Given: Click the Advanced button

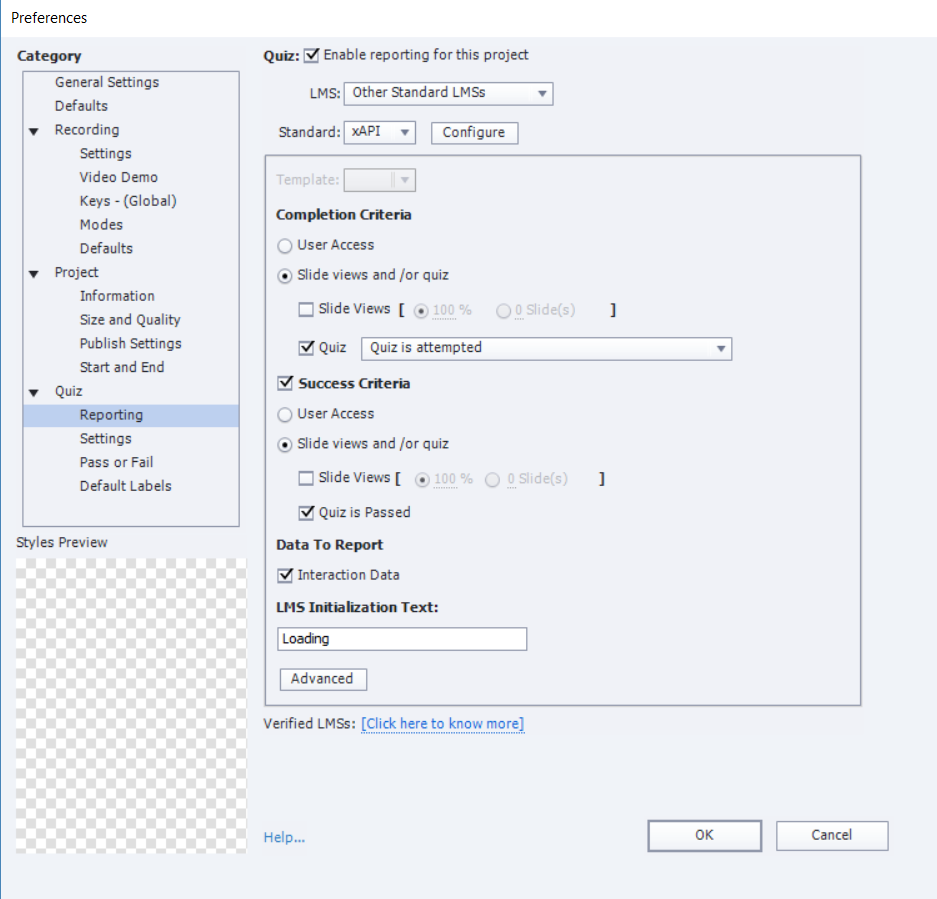Looking at the screenshot, I should click(323, 679).
